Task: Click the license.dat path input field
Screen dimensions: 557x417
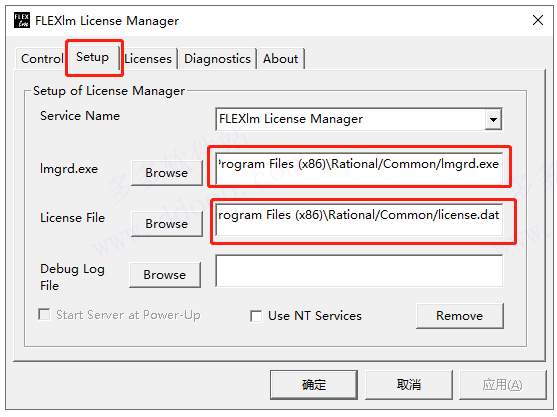Action: pos(359,219)
